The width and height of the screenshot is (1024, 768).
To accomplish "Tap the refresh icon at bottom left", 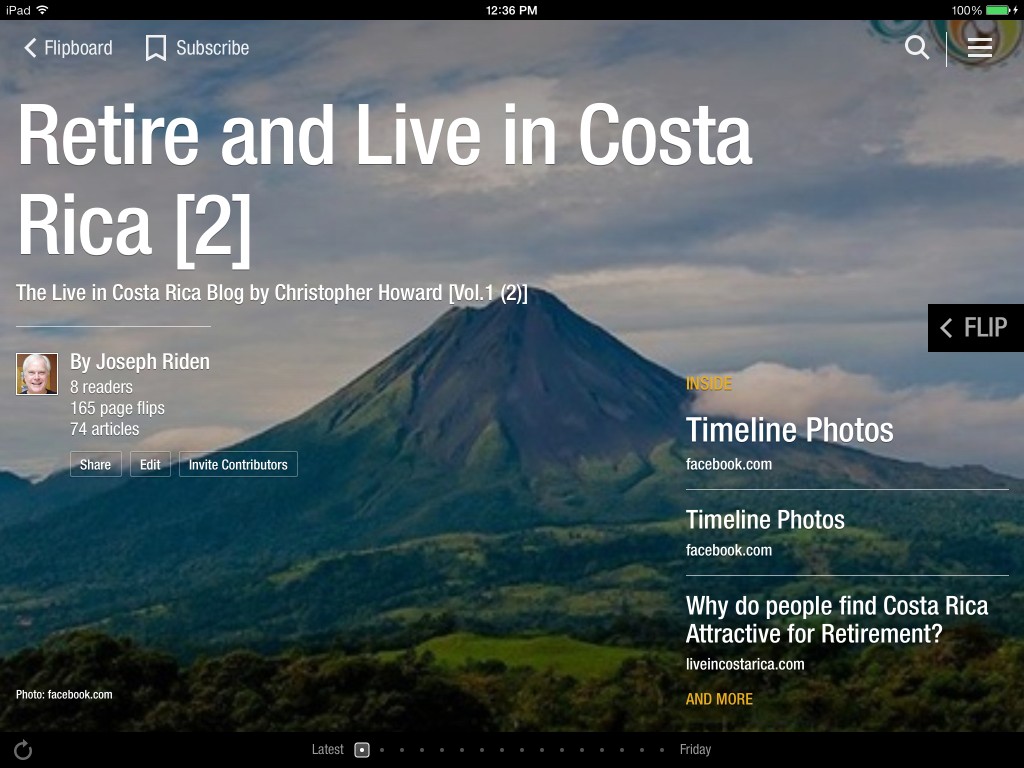I will click(25, 748).
